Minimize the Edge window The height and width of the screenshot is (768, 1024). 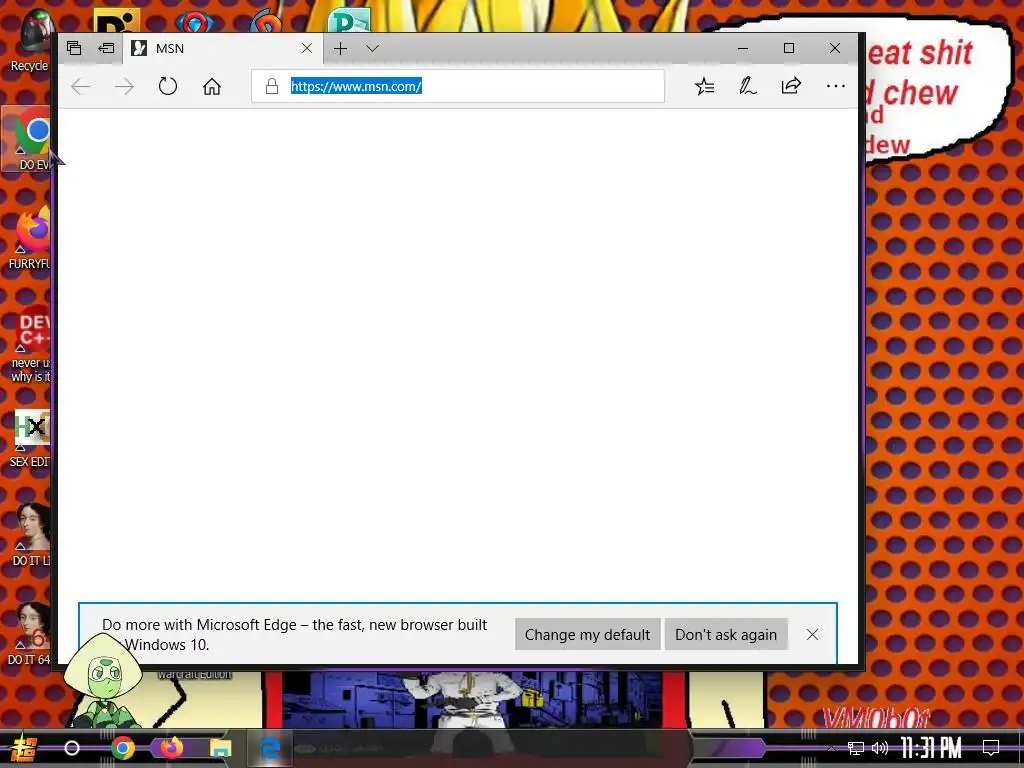pyautogui.click(x=743, y=48)
